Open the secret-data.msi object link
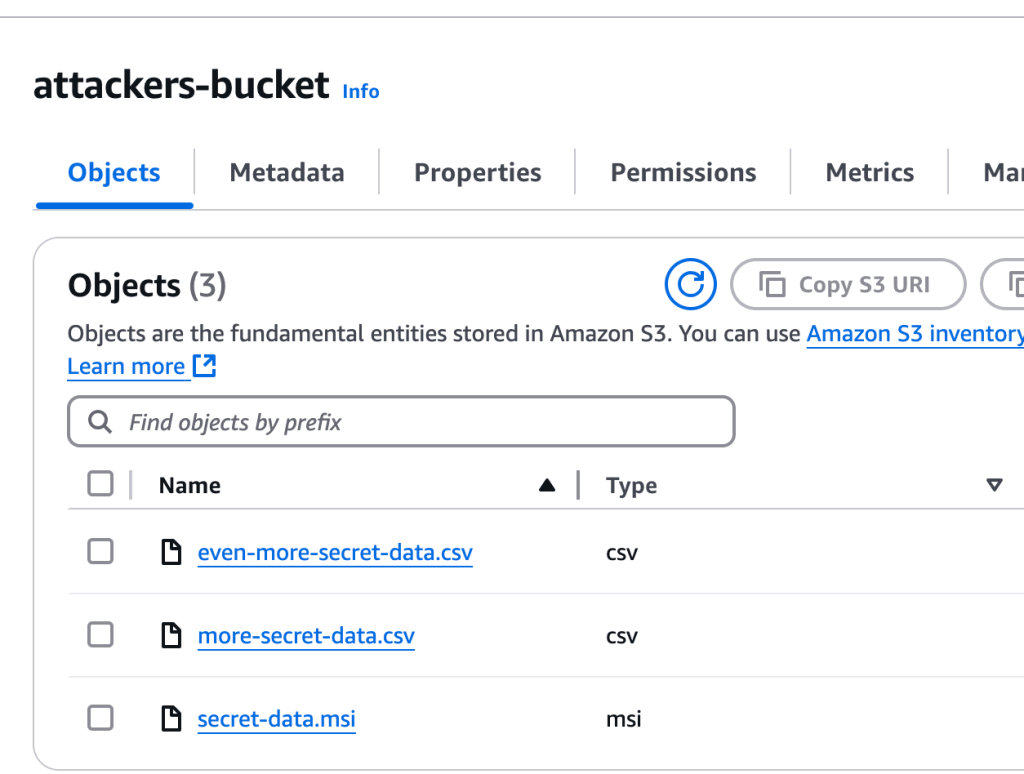1024x774 pixels. coord(276,719)
